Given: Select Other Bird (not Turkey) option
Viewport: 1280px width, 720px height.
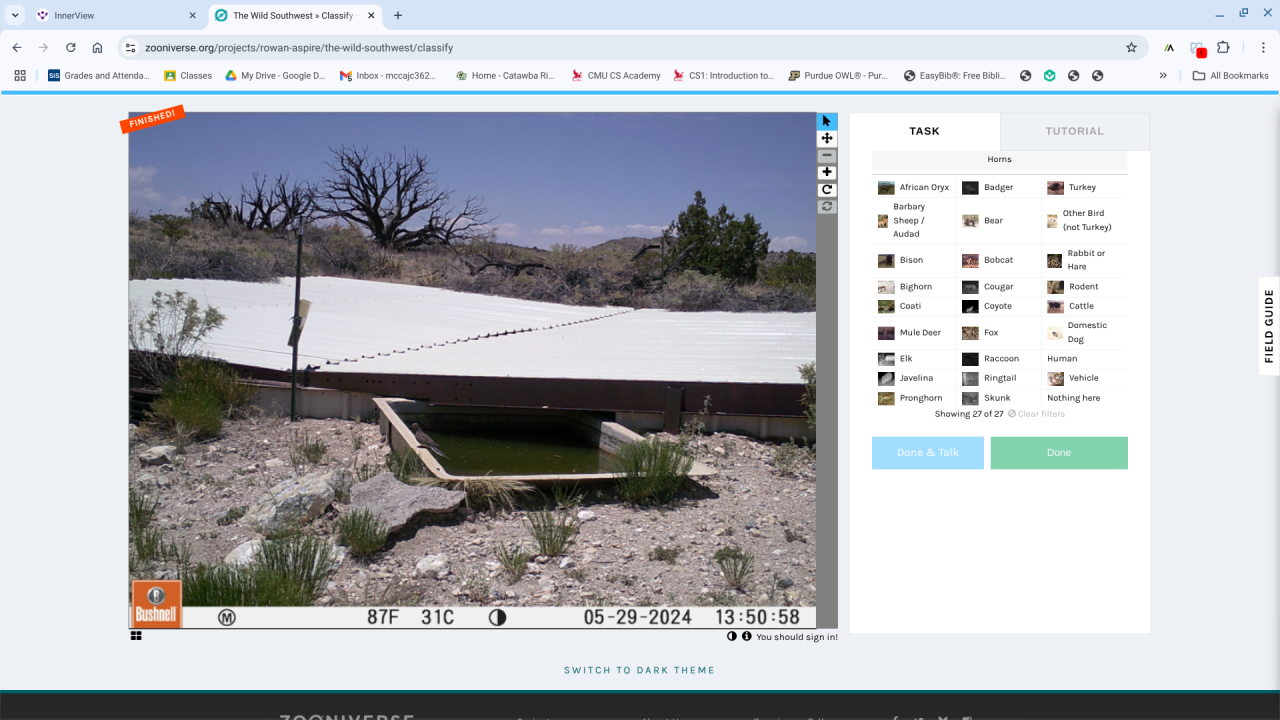Looking at the screenshot, I should (1084, 221).
